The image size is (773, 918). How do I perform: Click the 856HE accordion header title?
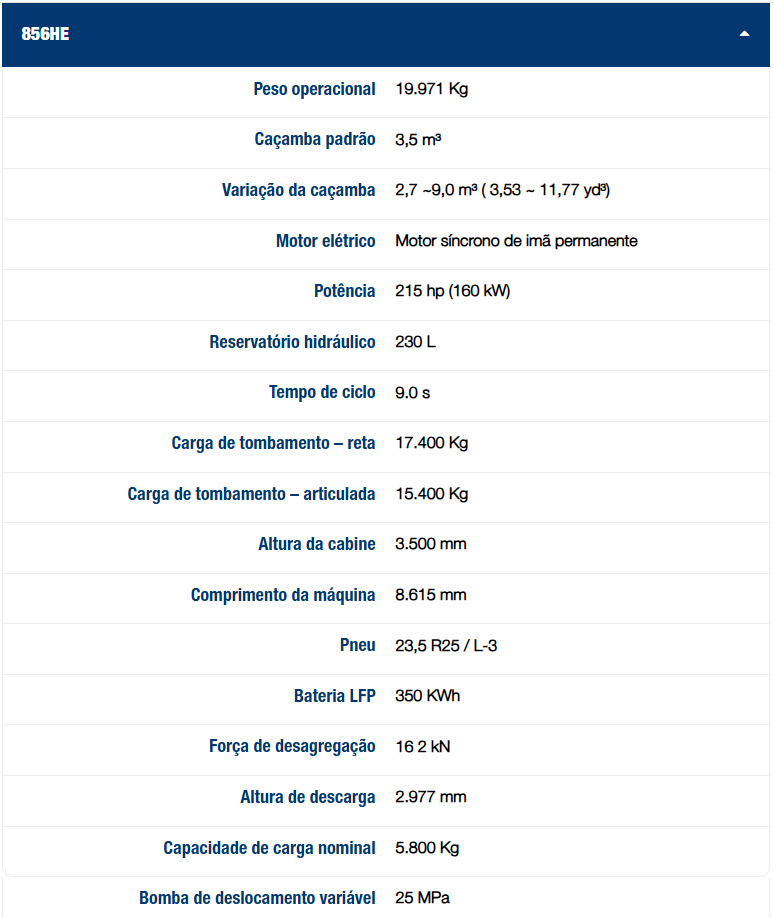(x=45, y=34)
